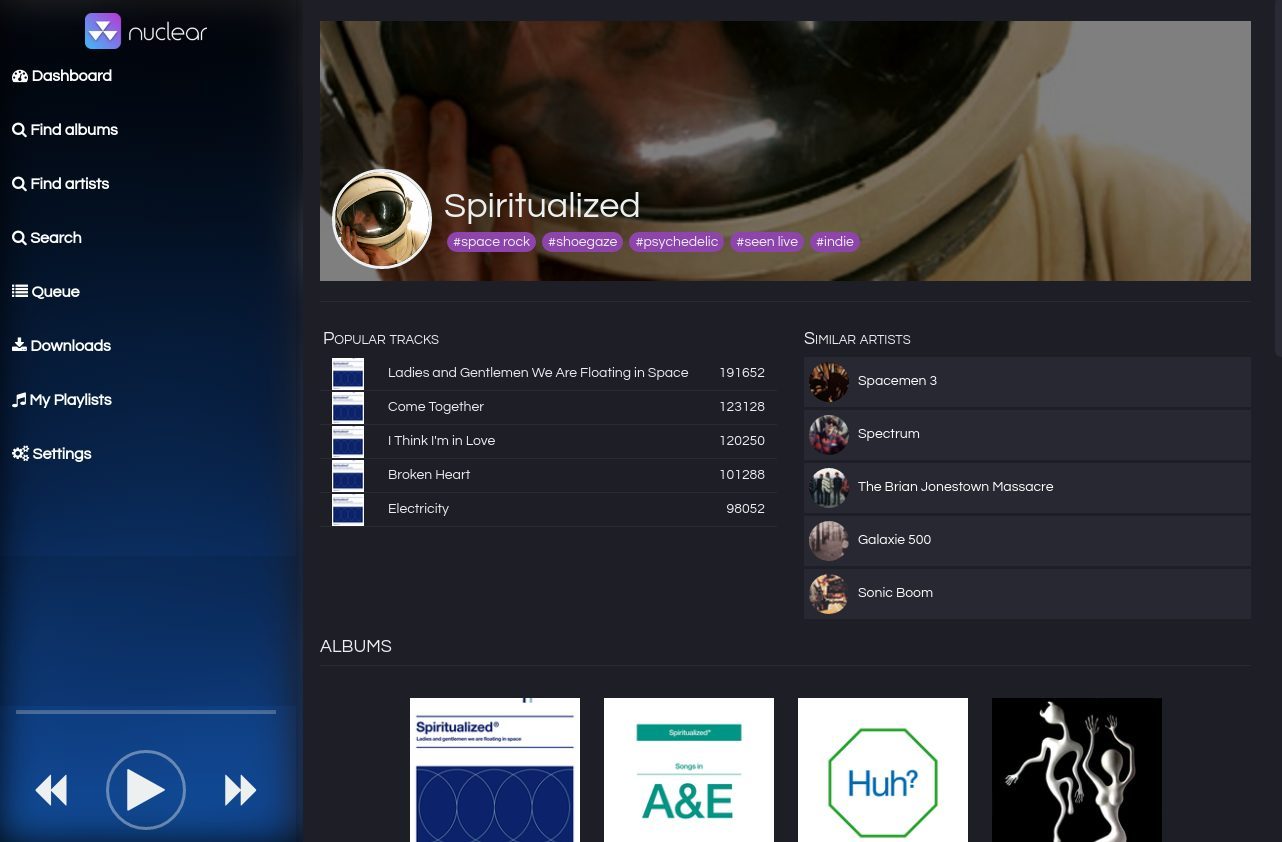Select the #shoegaze tag
The width and height of the screenshot is (1282, 842).
(582, 242)
